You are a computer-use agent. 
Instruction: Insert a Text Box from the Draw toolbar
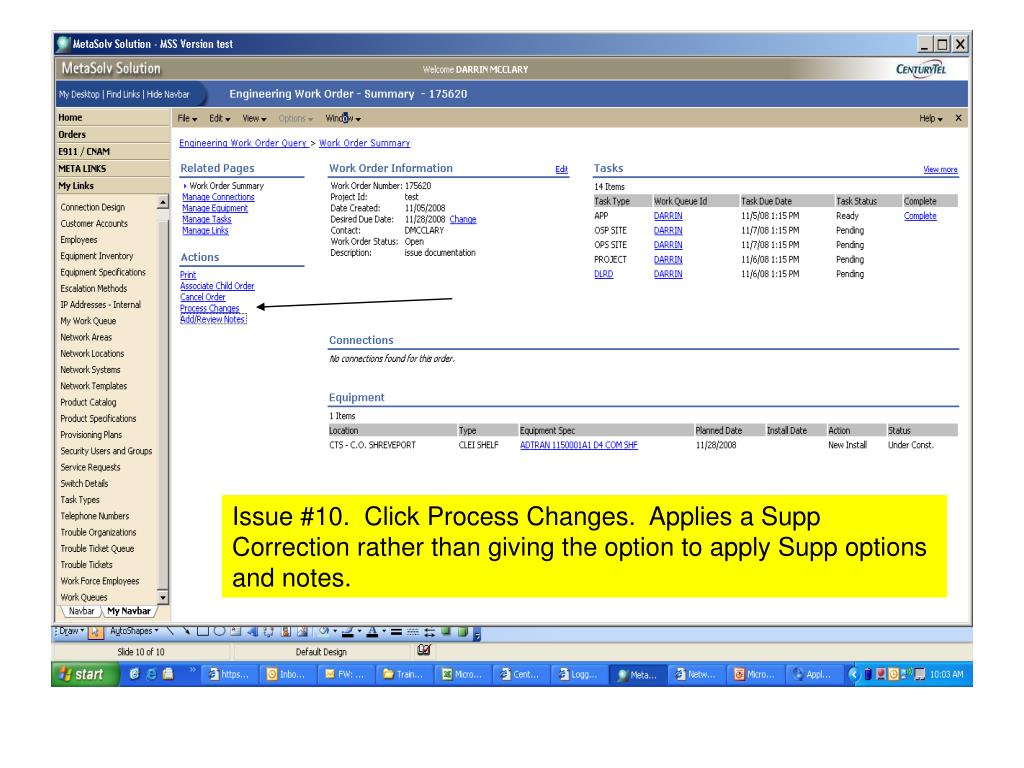pyautogui.click(x=235, y=632)
